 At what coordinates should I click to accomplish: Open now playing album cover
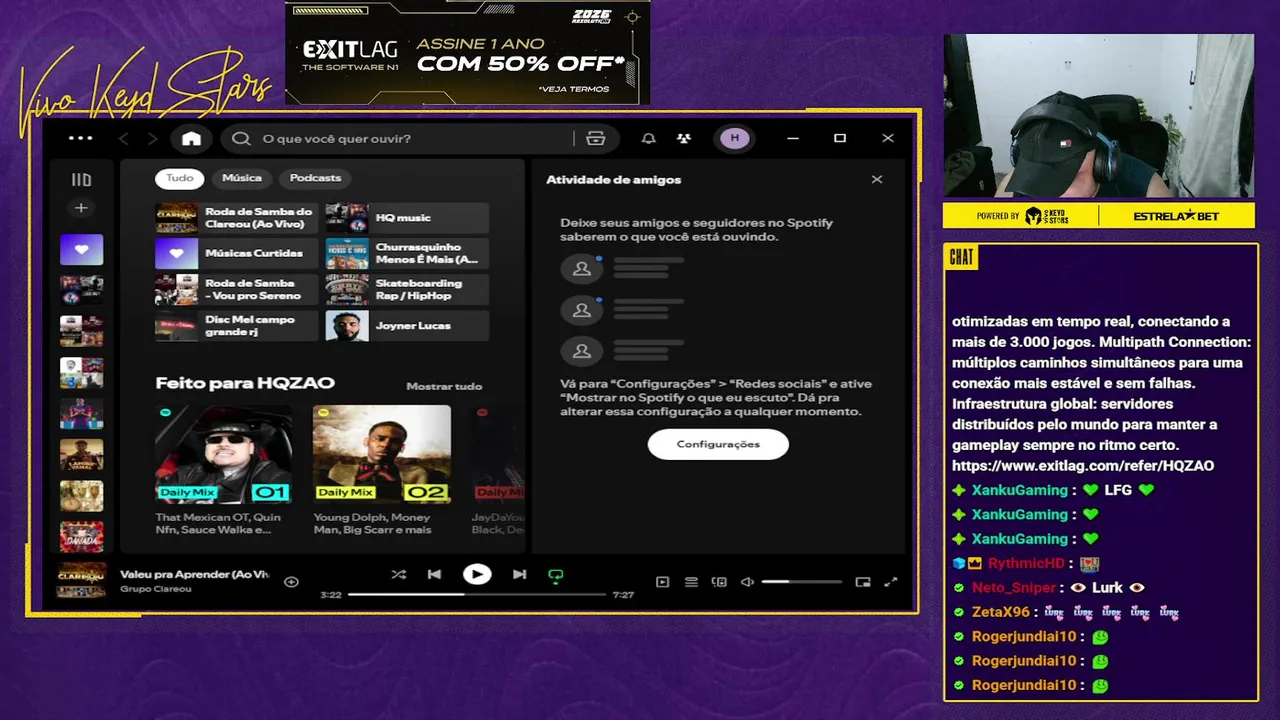(82, 581)
